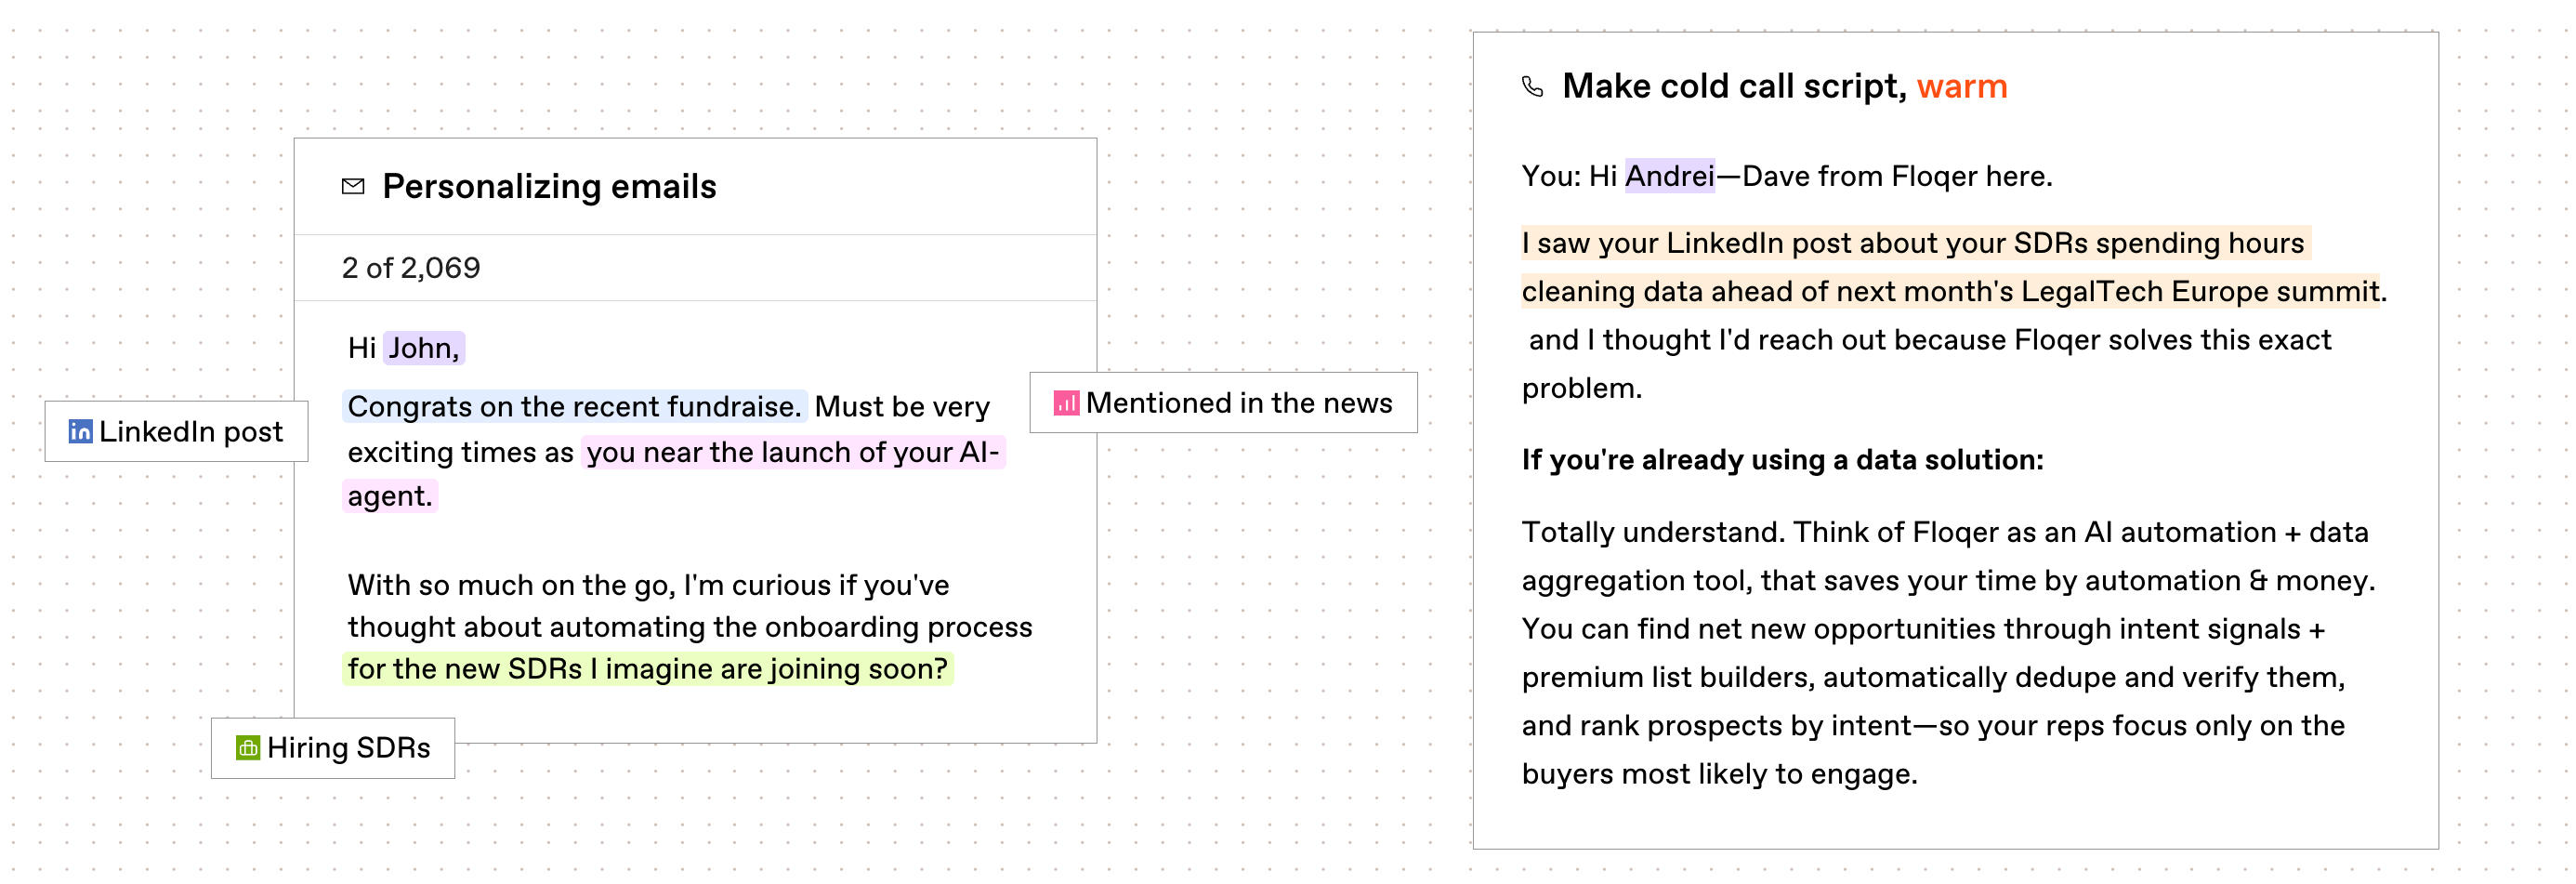Click the highlighted name "John," in the email
Viewport: 2576px width, 884px height.
(424, 348)
